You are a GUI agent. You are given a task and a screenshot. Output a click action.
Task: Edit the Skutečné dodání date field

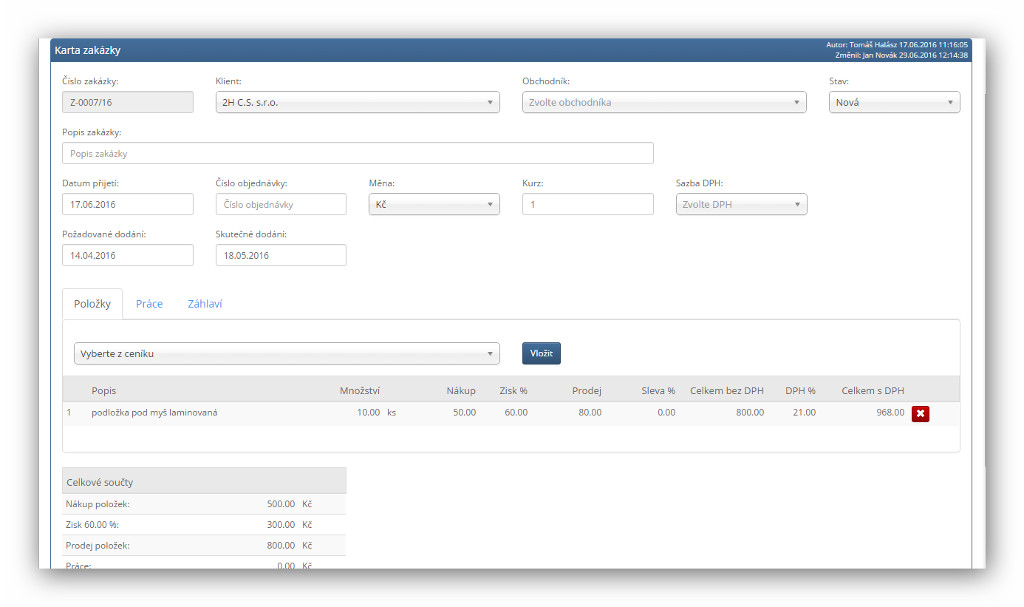[281, 255]
